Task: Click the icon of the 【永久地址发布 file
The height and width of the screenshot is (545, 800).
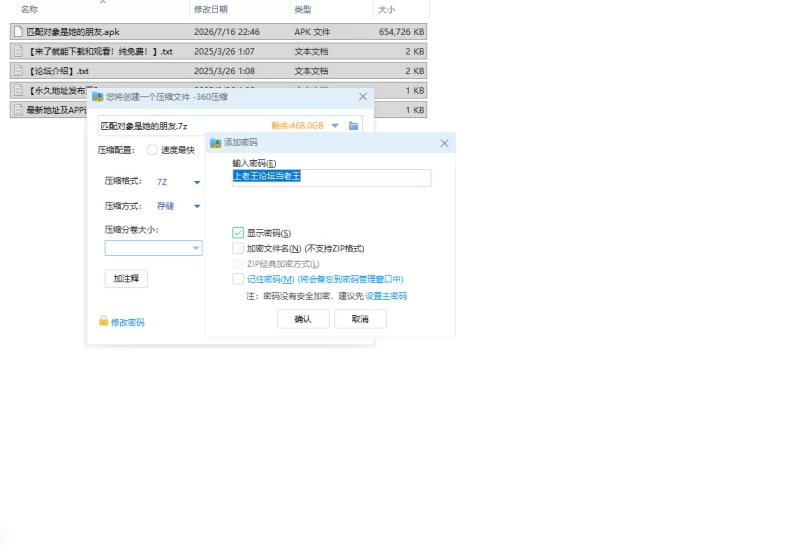Action: point(18,90)
